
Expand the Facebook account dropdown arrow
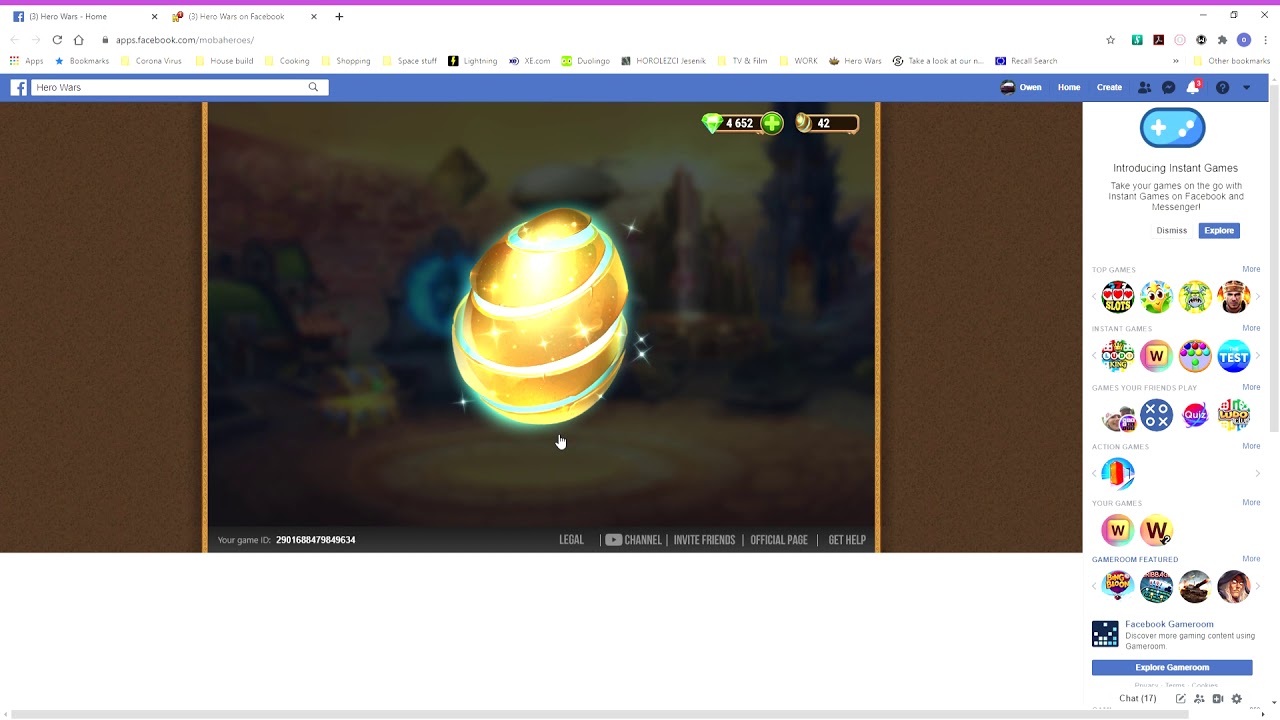click(1246, 87)
